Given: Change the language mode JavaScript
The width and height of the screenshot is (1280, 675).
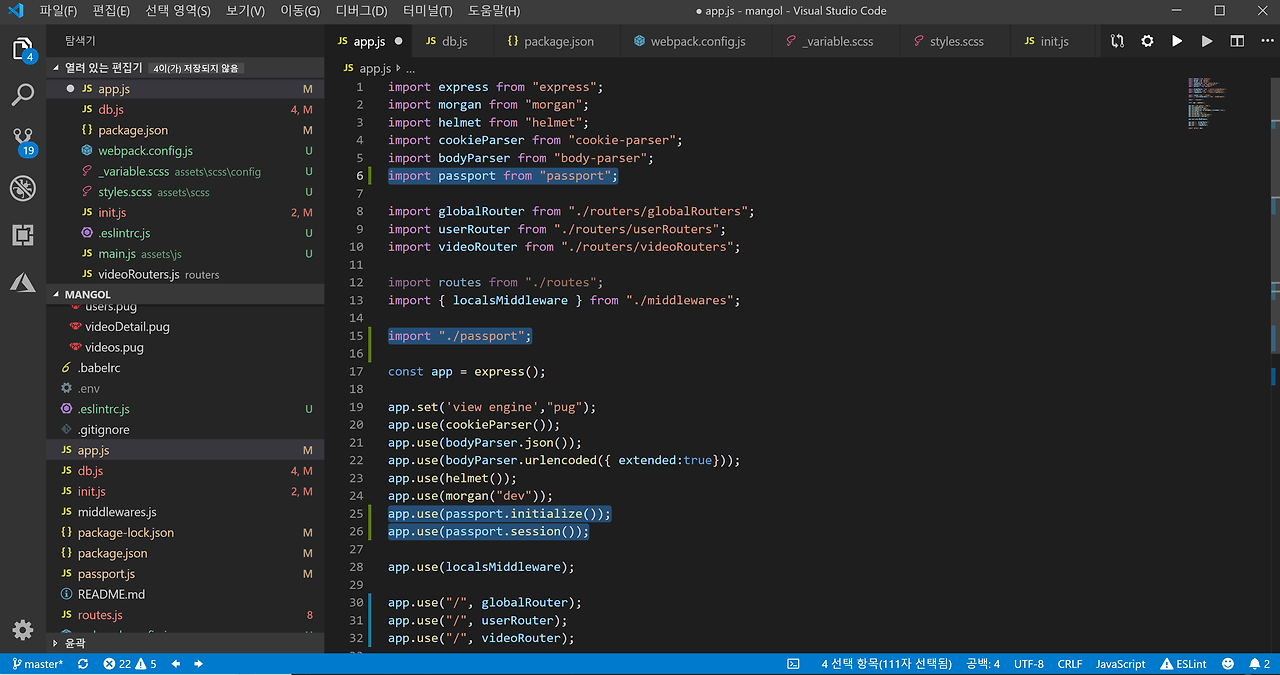Looking at the screenshot, I should 1120,664.
